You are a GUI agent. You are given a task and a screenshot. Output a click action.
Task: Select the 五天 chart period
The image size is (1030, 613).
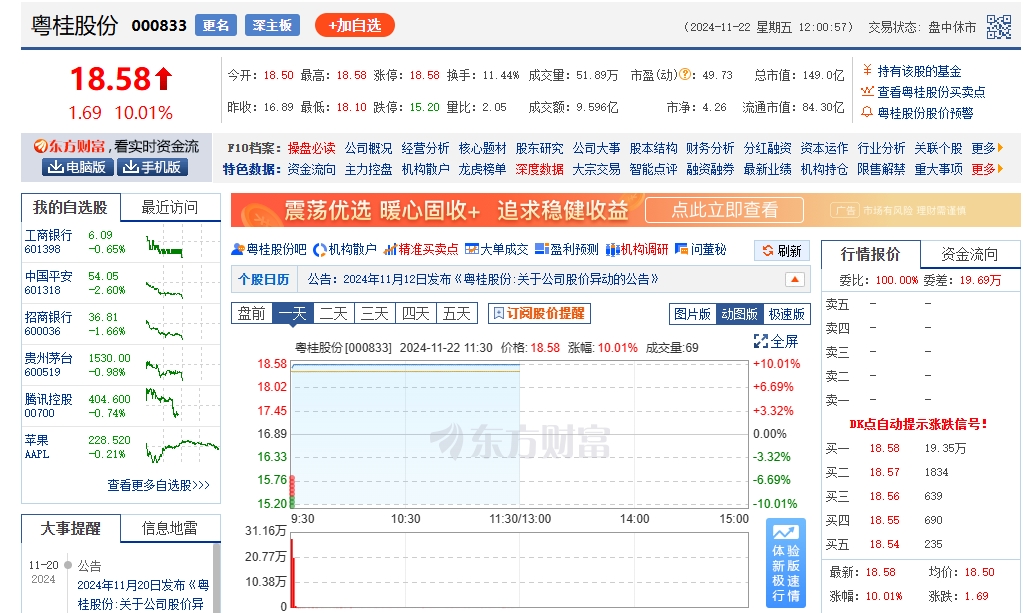coord(457,313)
